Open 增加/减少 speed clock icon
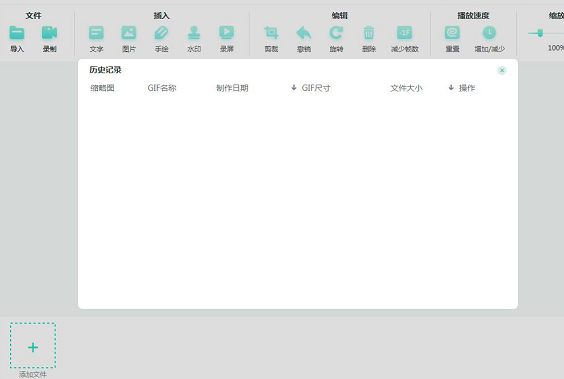 click(x=489, y=33)
